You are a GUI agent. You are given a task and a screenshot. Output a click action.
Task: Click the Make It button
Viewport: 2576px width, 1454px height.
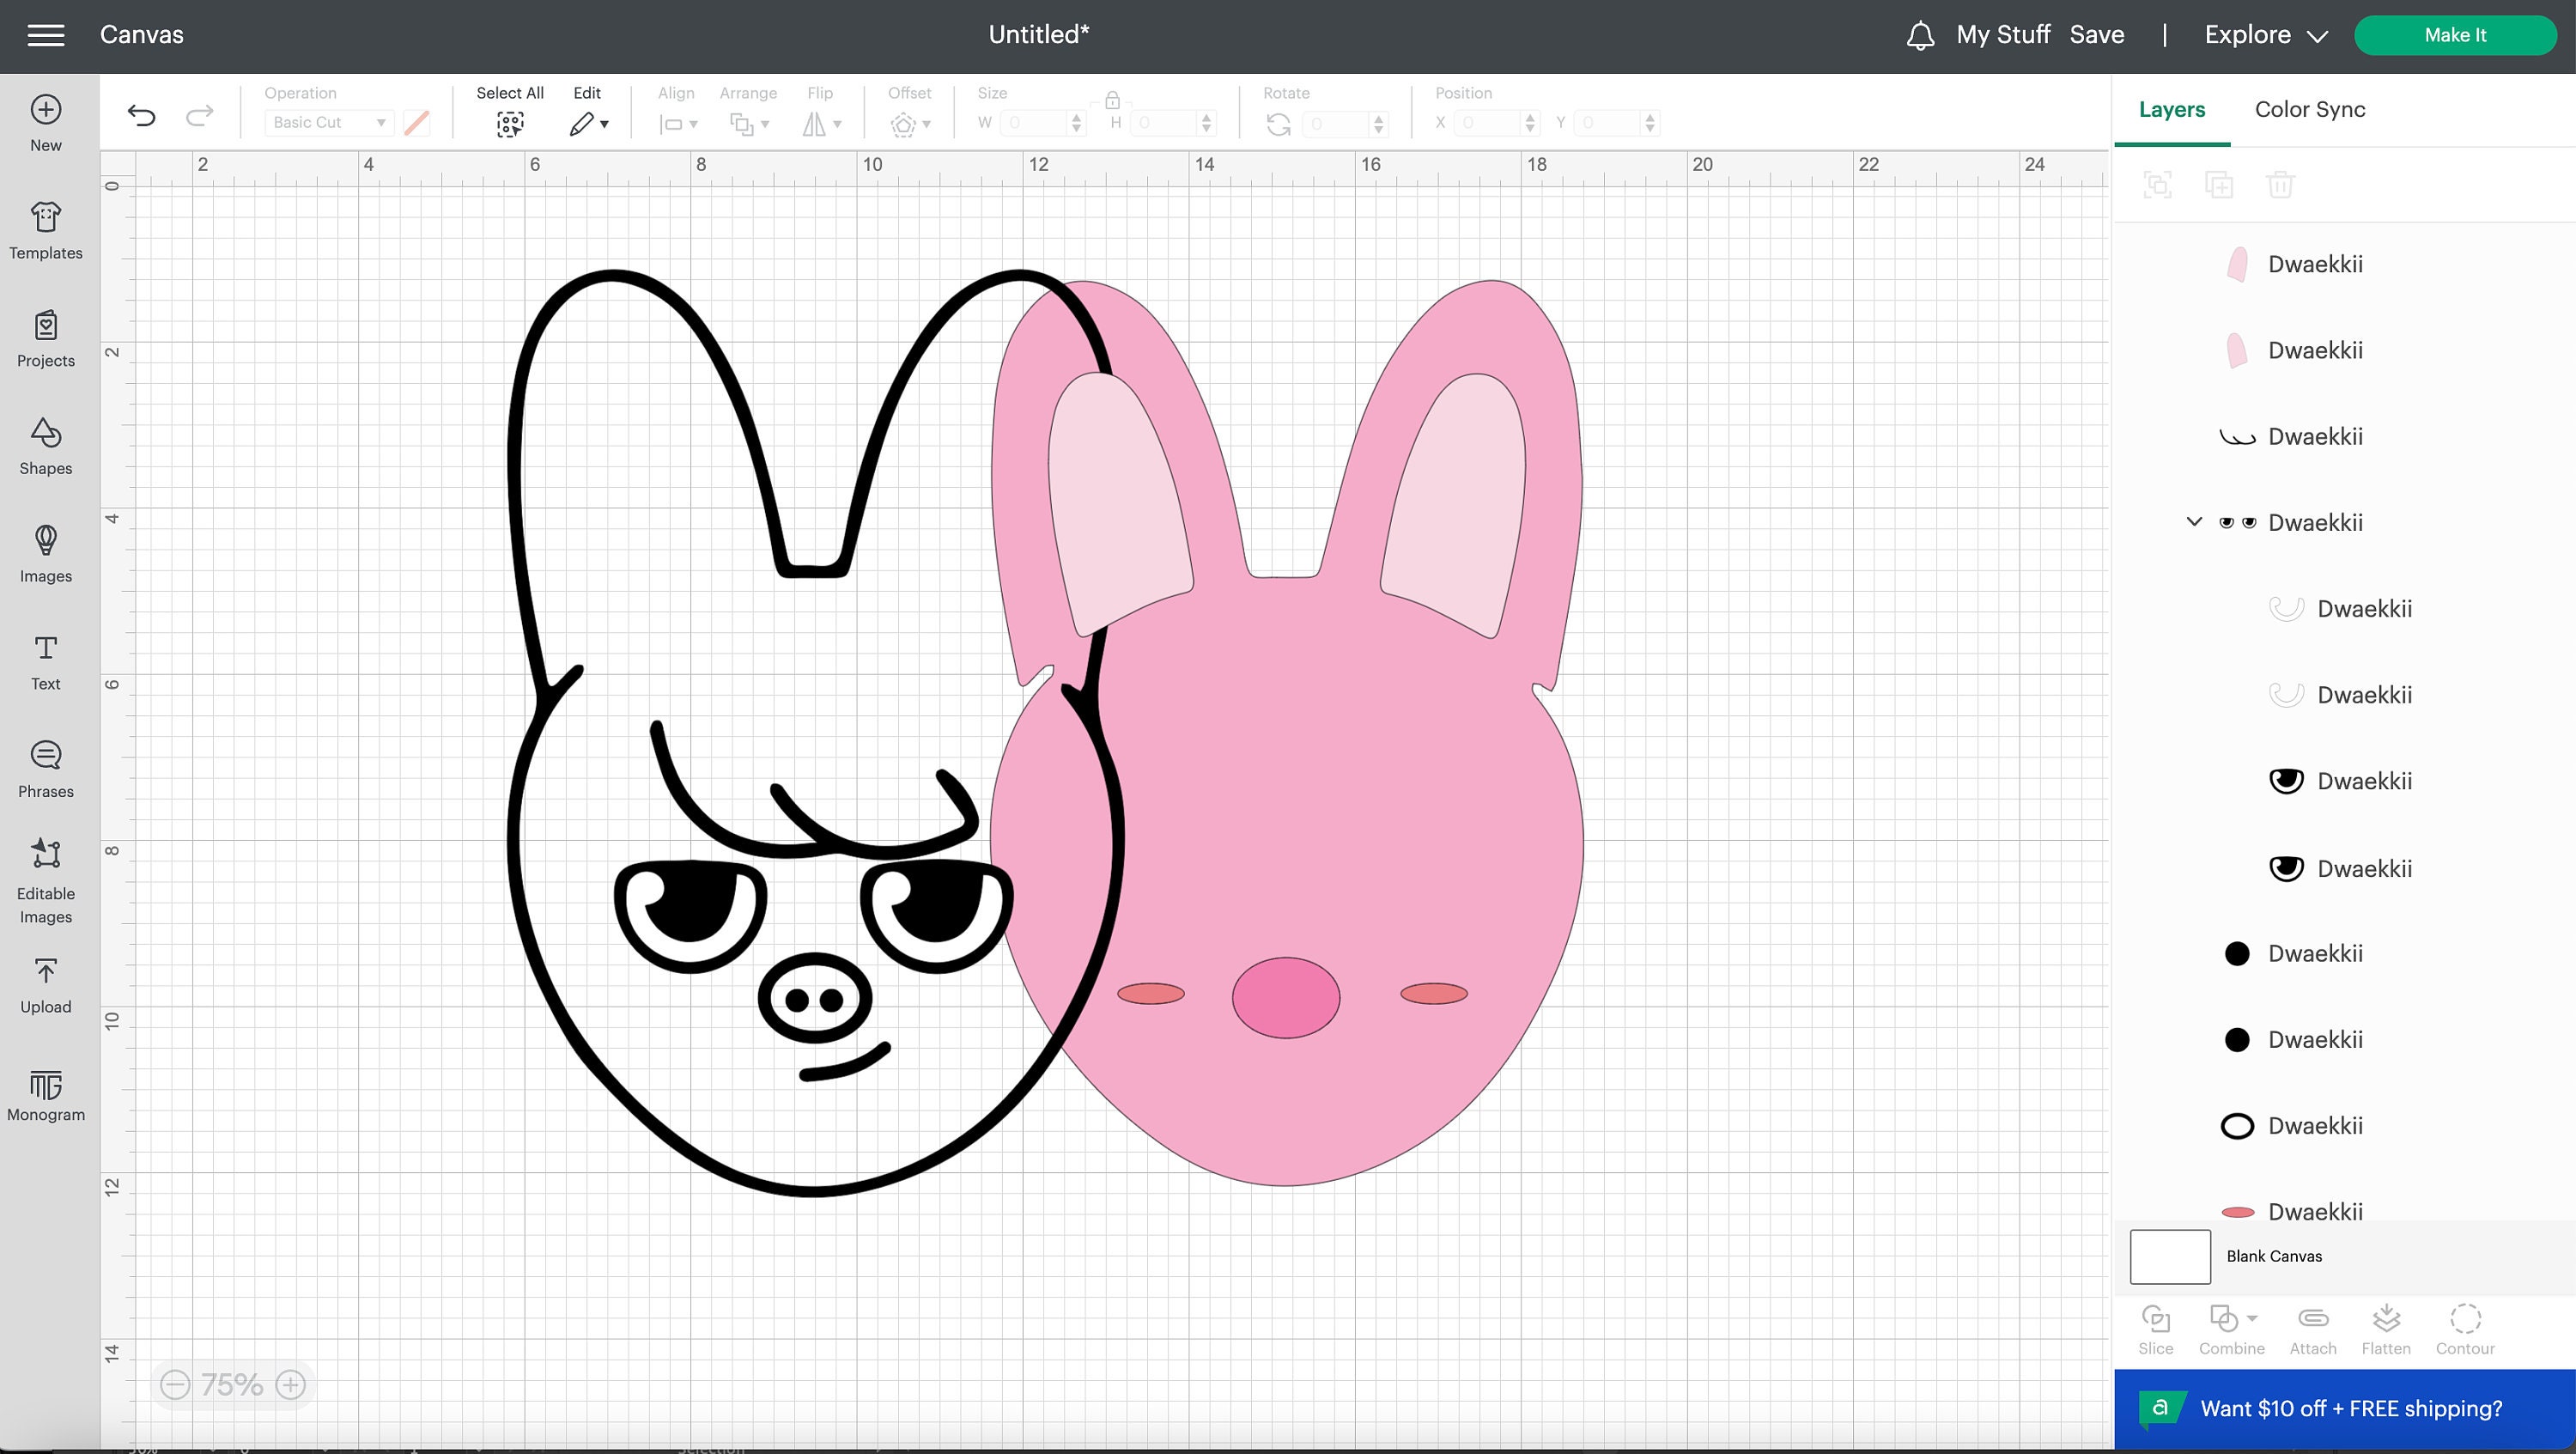pos(2456,34)
